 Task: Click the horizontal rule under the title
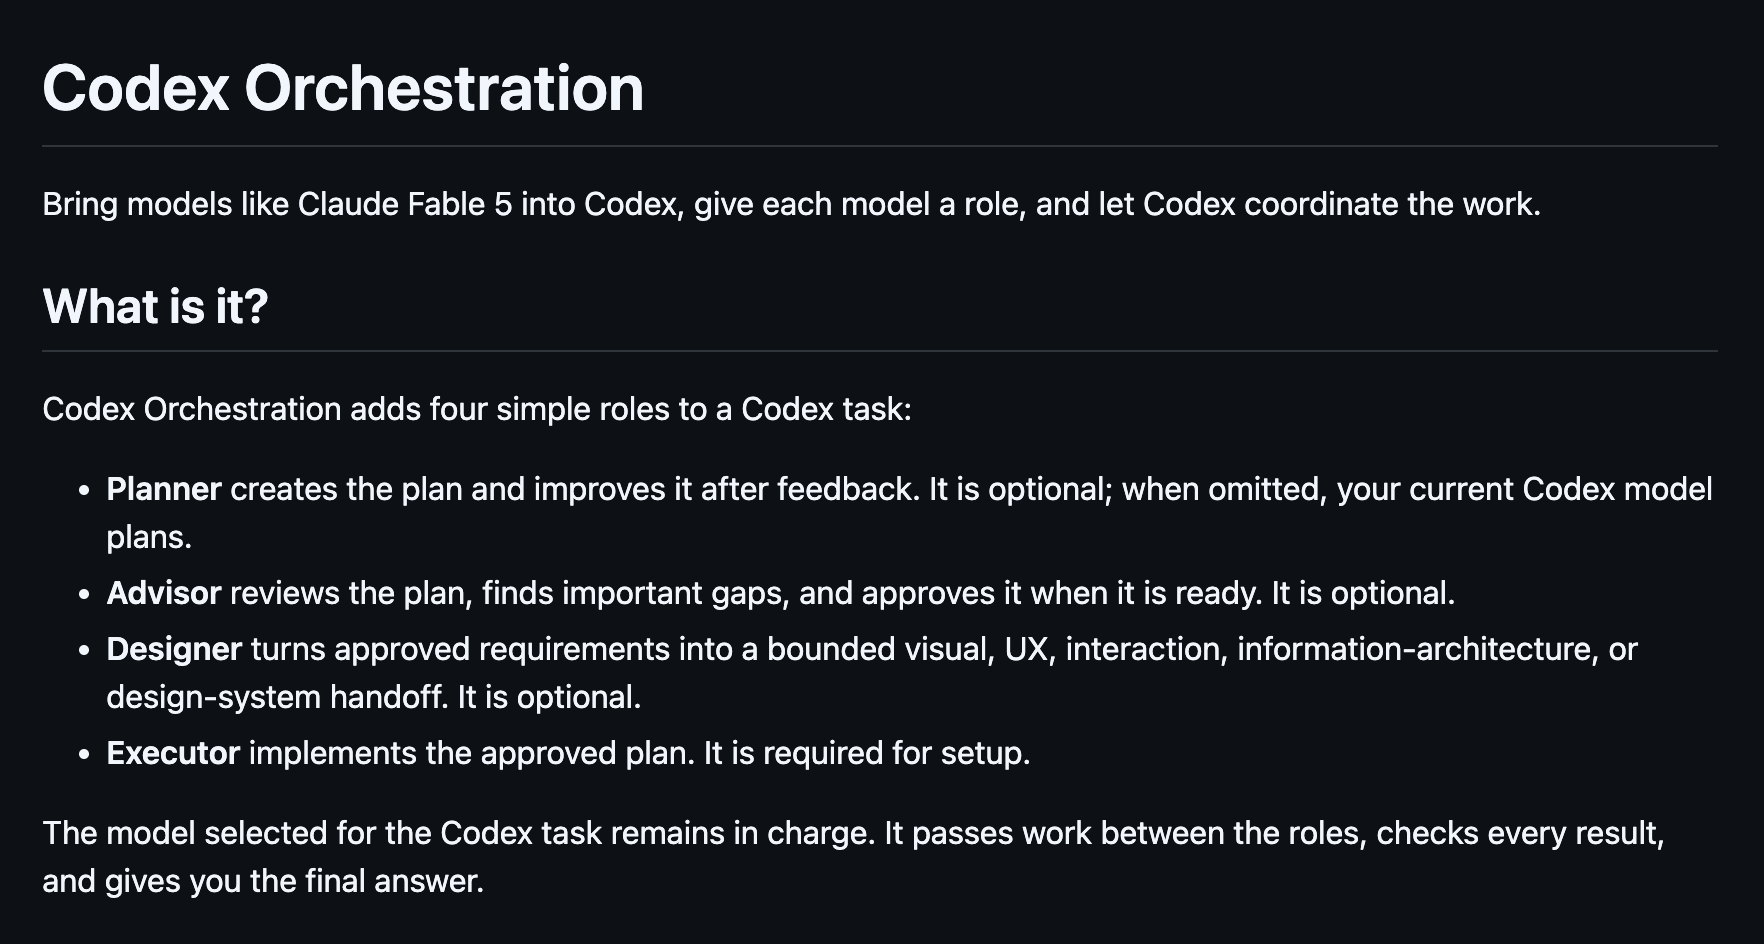(x=880, y=146)
